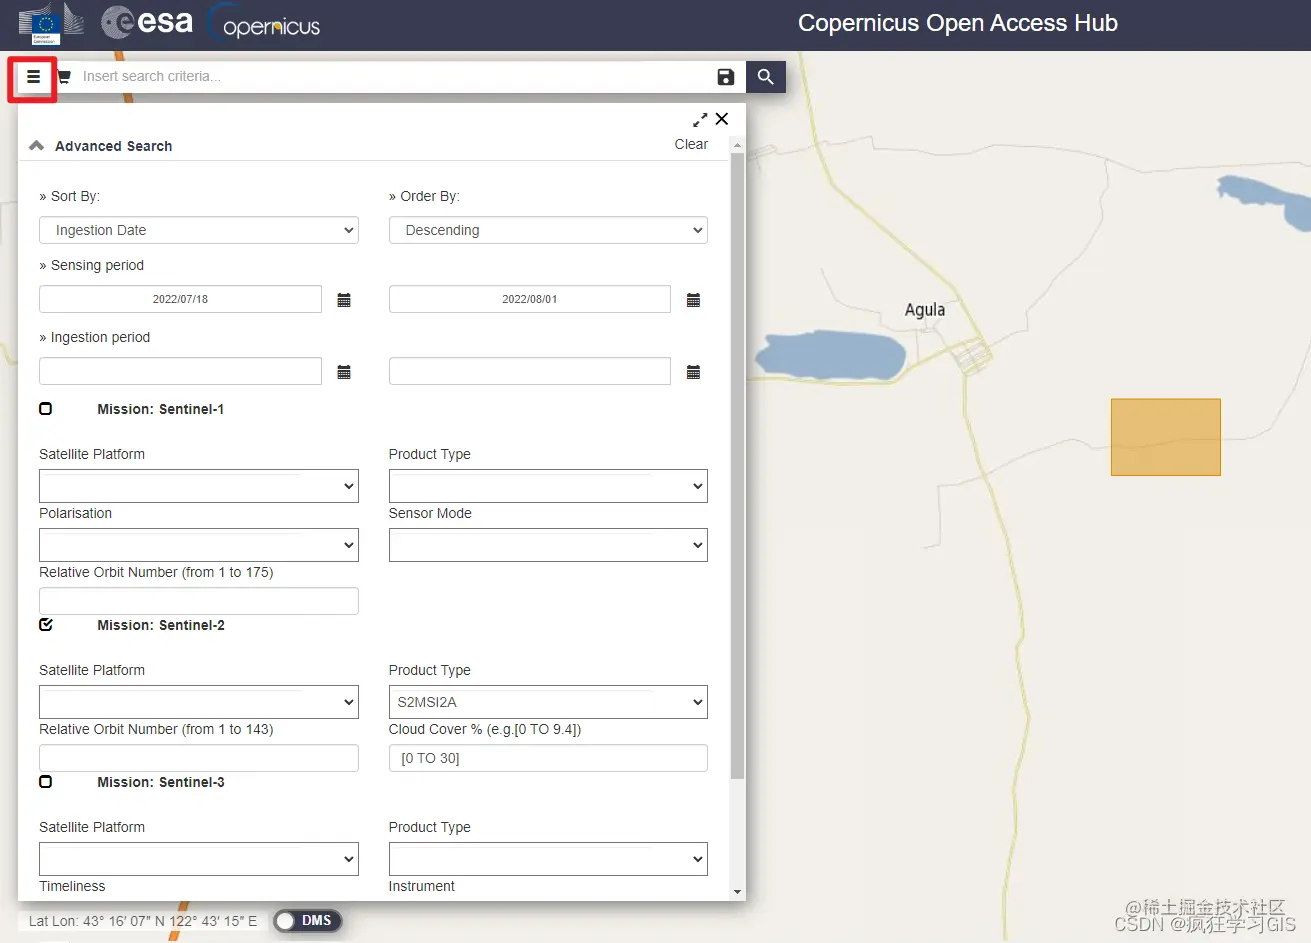
Task: Open the Polarisation dropdown
Action: tap(199, 545)
